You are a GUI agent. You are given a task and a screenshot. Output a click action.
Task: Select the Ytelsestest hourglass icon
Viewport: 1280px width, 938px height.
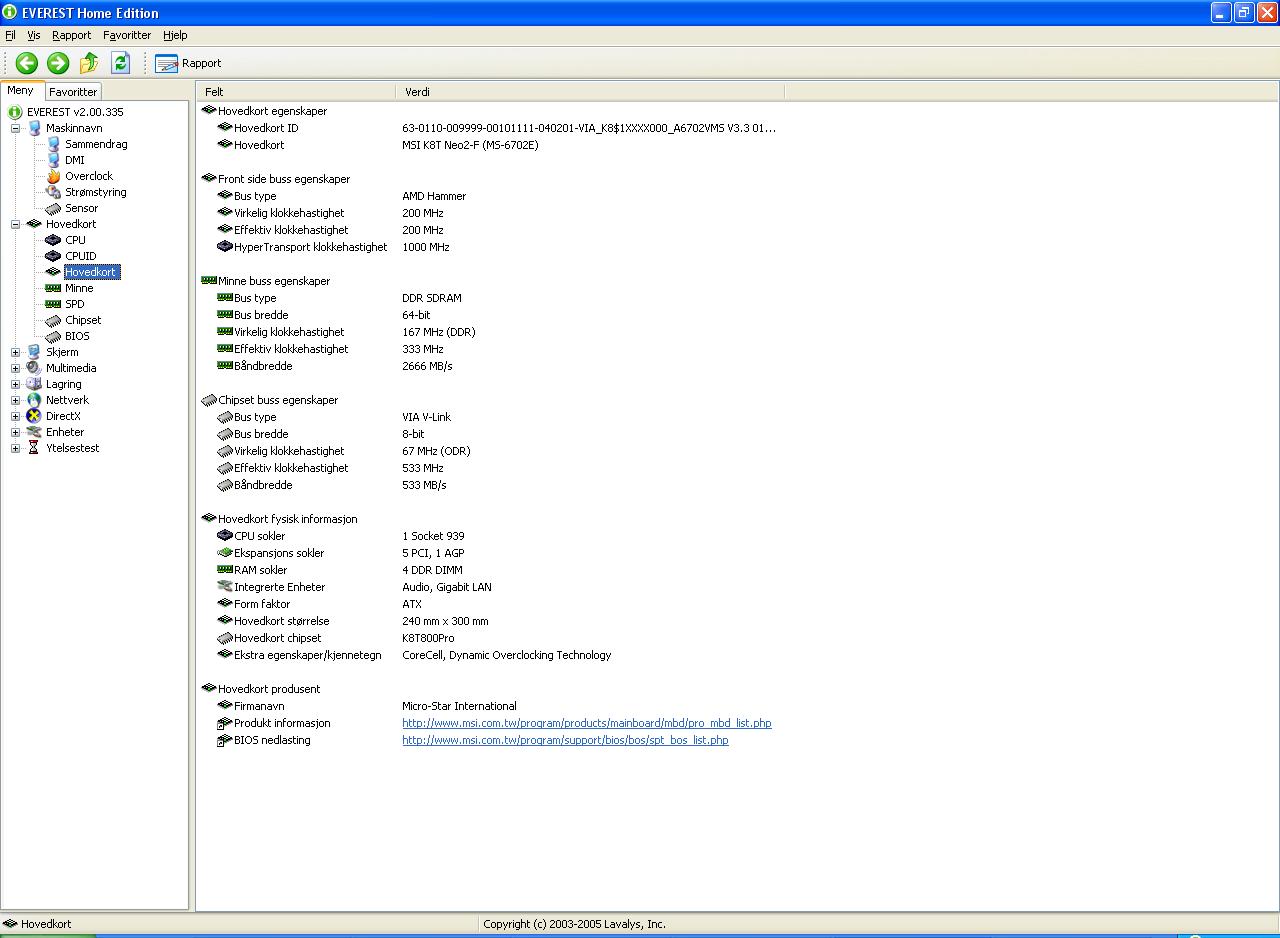[x=34, y=448]
